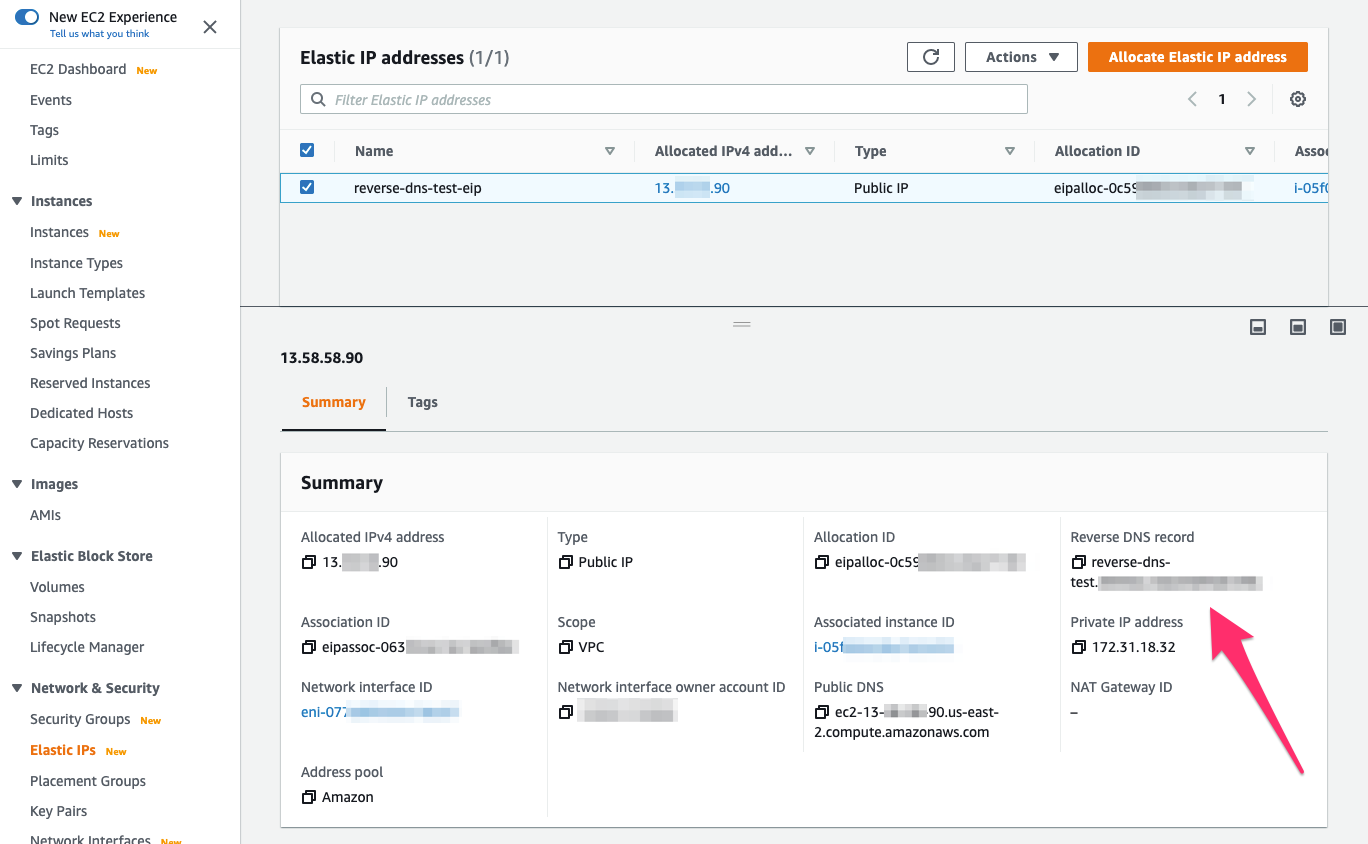Copy the Private IP address 172.31.18.32
This screenshot has width=1368, height=844.
click(x=1078, y=648)
